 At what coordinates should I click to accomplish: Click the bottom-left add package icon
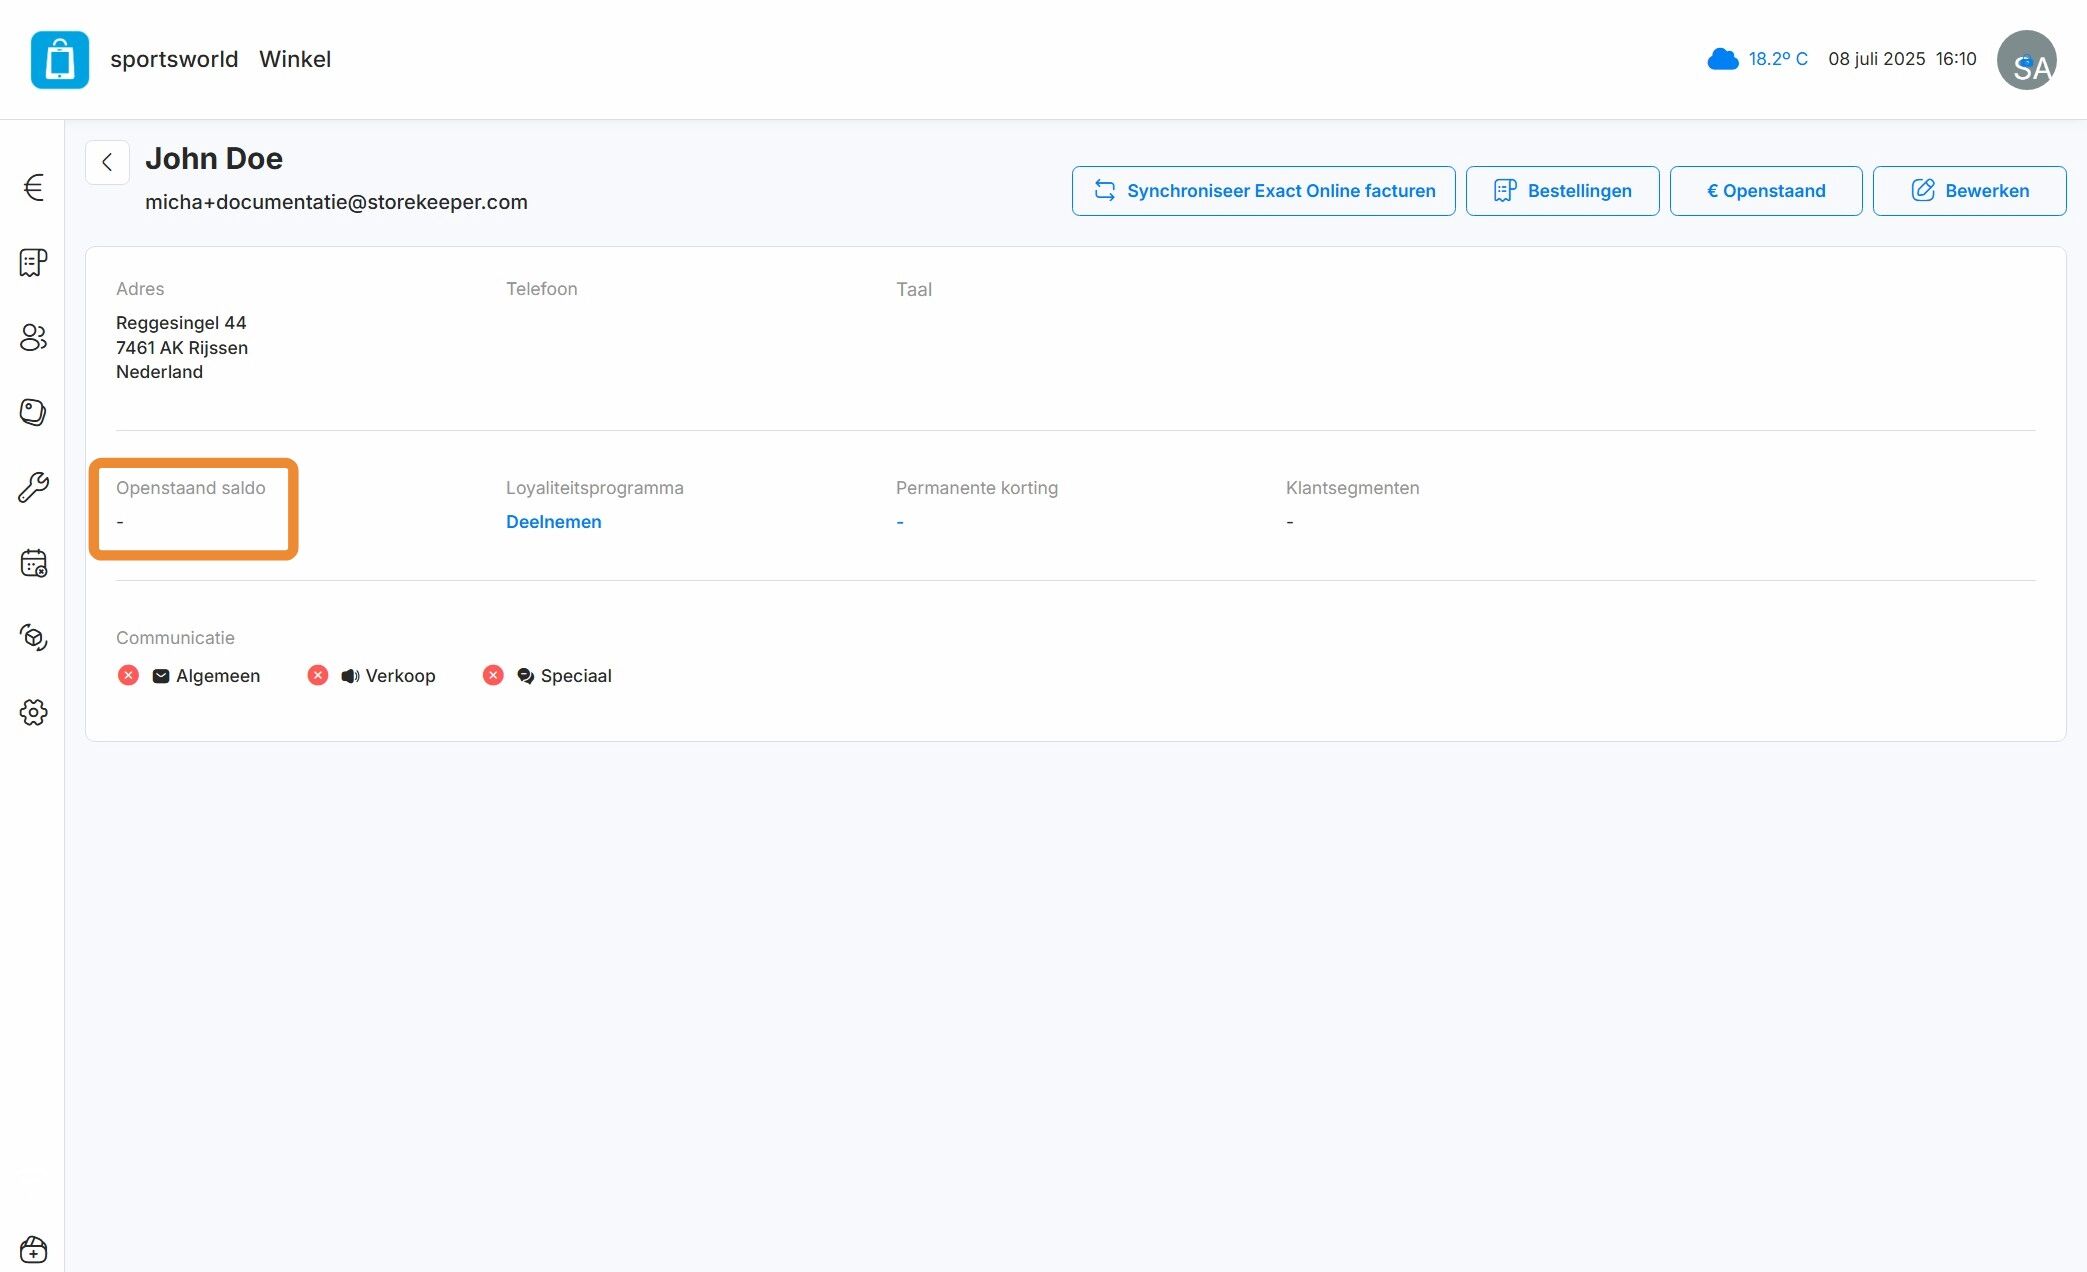33,1249
